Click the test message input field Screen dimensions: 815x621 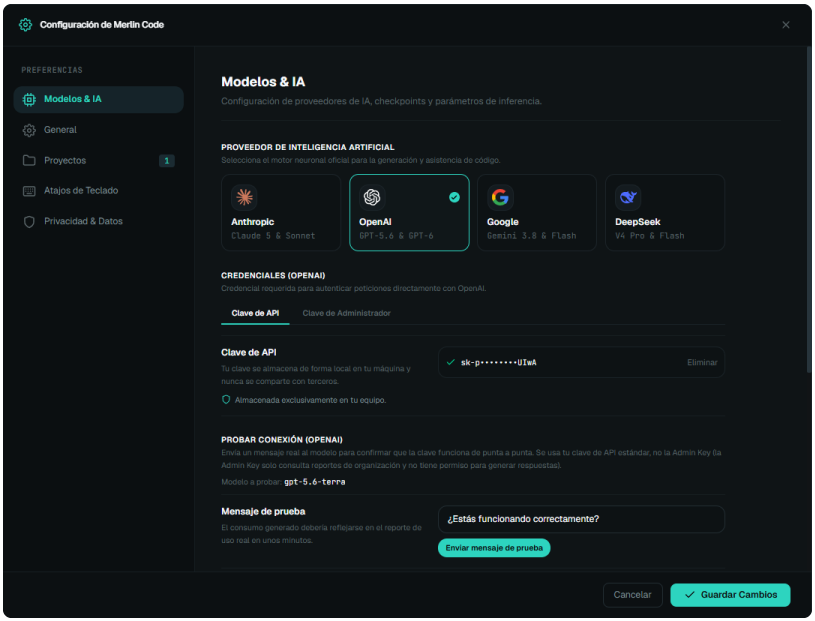click(x=581, y=519)
